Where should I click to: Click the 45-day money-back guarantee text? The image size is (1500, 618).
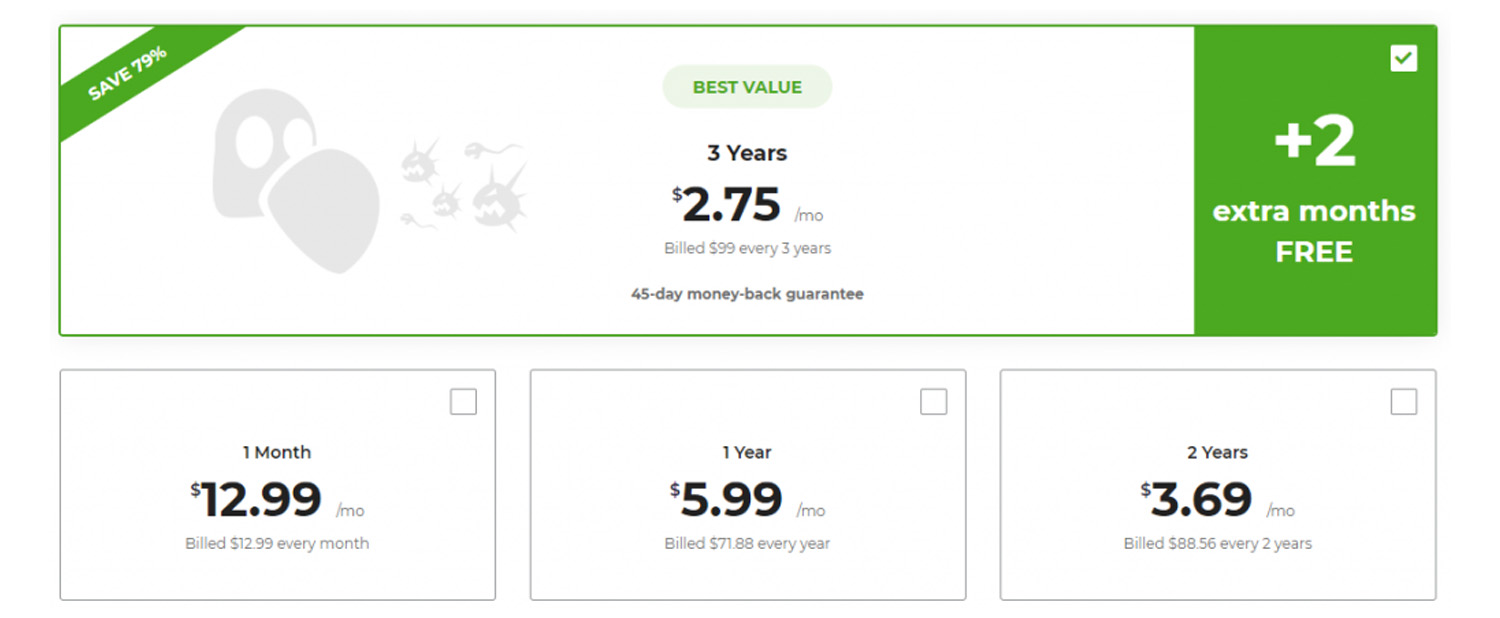(747, 294)
